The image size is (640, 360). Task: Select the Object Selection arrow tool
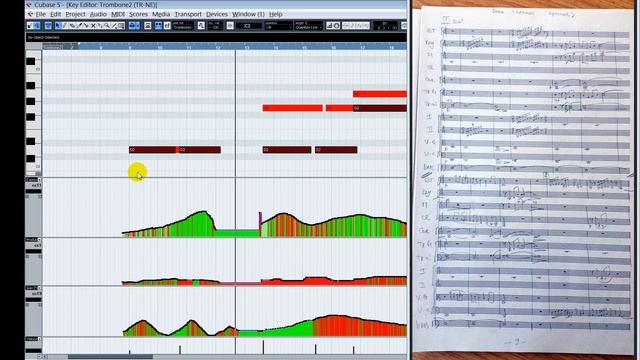(x=58, y=26)
